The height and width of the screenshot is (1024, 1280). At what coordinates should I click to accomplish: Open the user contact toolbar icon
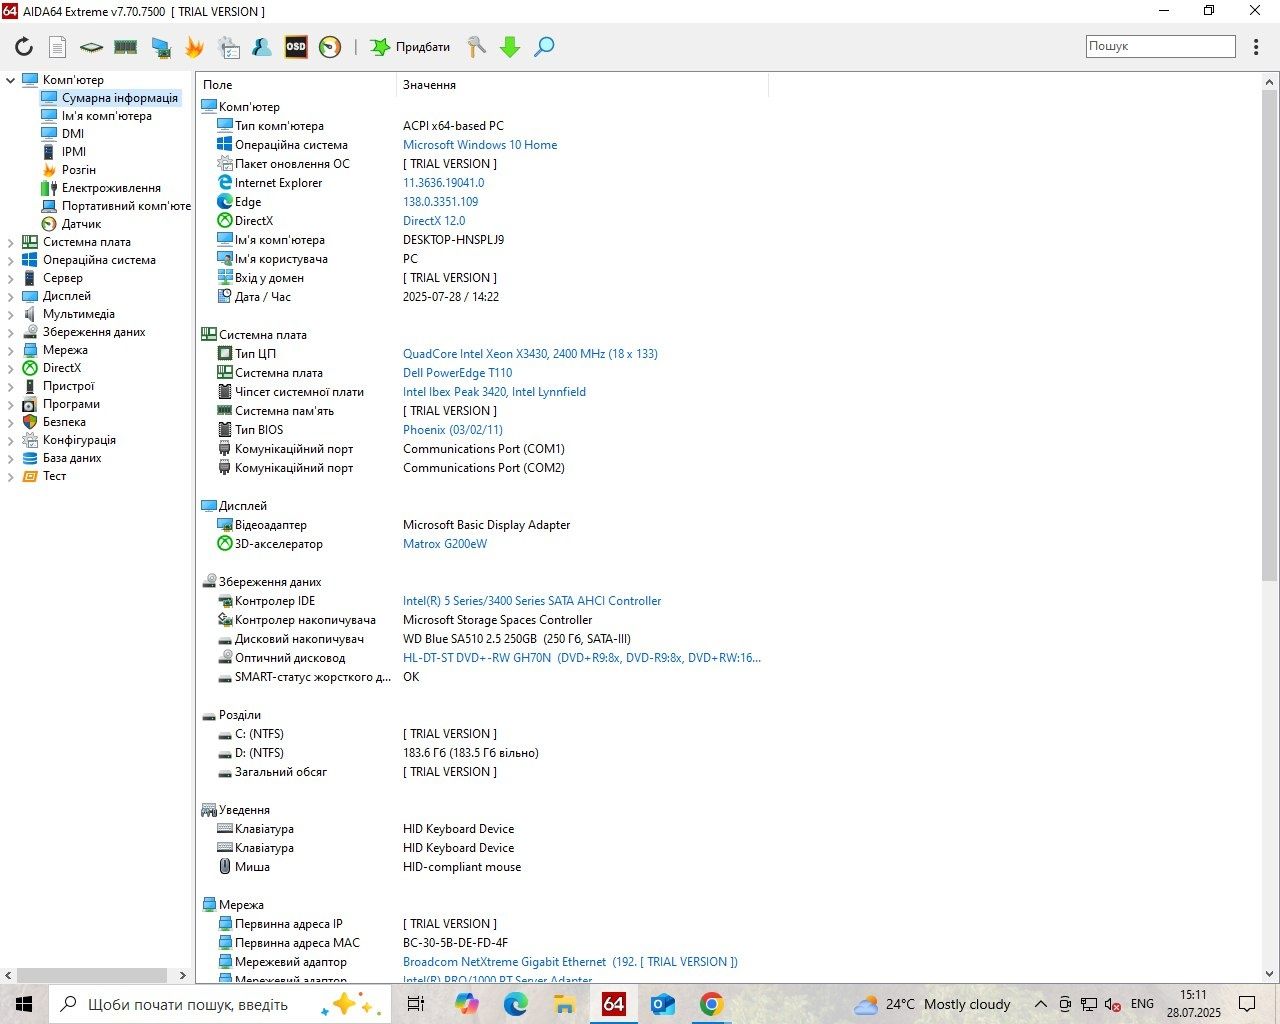click(x=262, y=47)
